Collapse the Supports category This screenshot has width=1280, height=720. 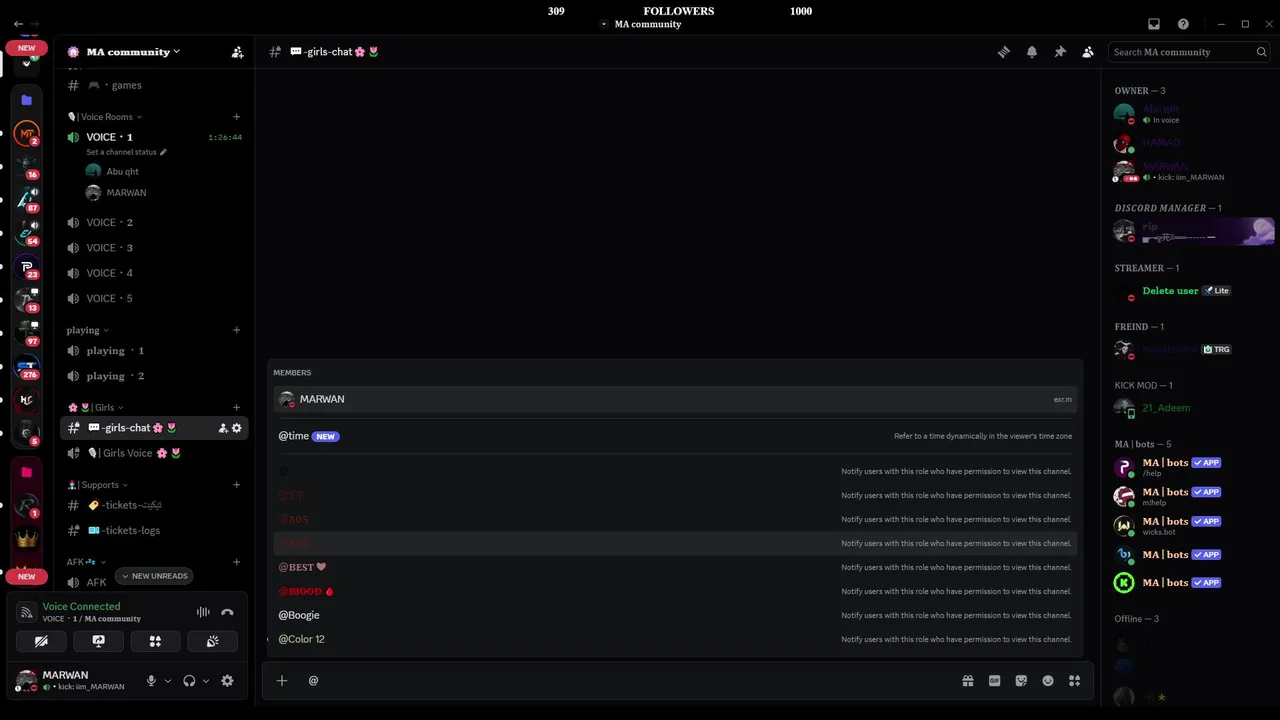pyautogui.click(x=99, y=485)
